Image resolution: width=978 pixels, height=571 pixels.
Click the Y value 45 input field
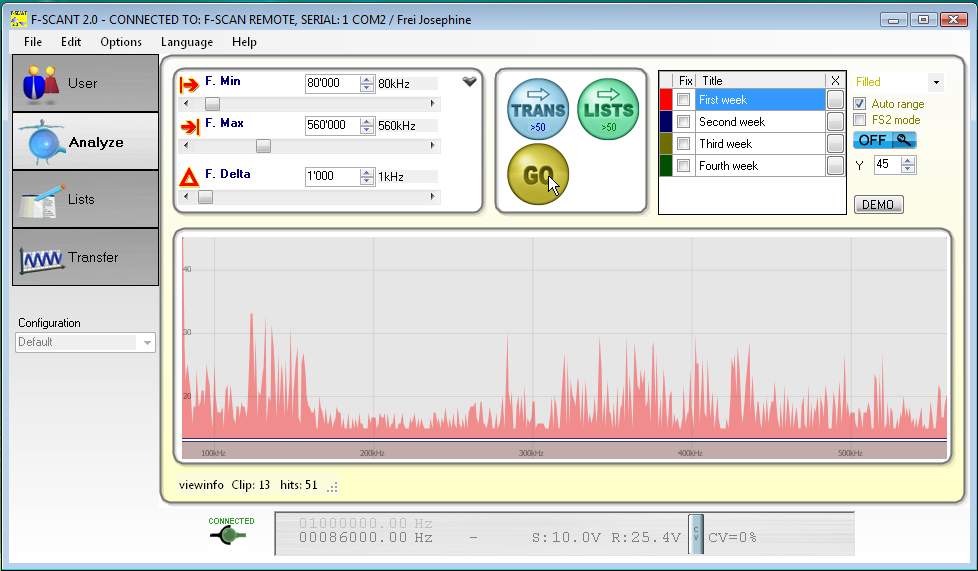[888, 165]
